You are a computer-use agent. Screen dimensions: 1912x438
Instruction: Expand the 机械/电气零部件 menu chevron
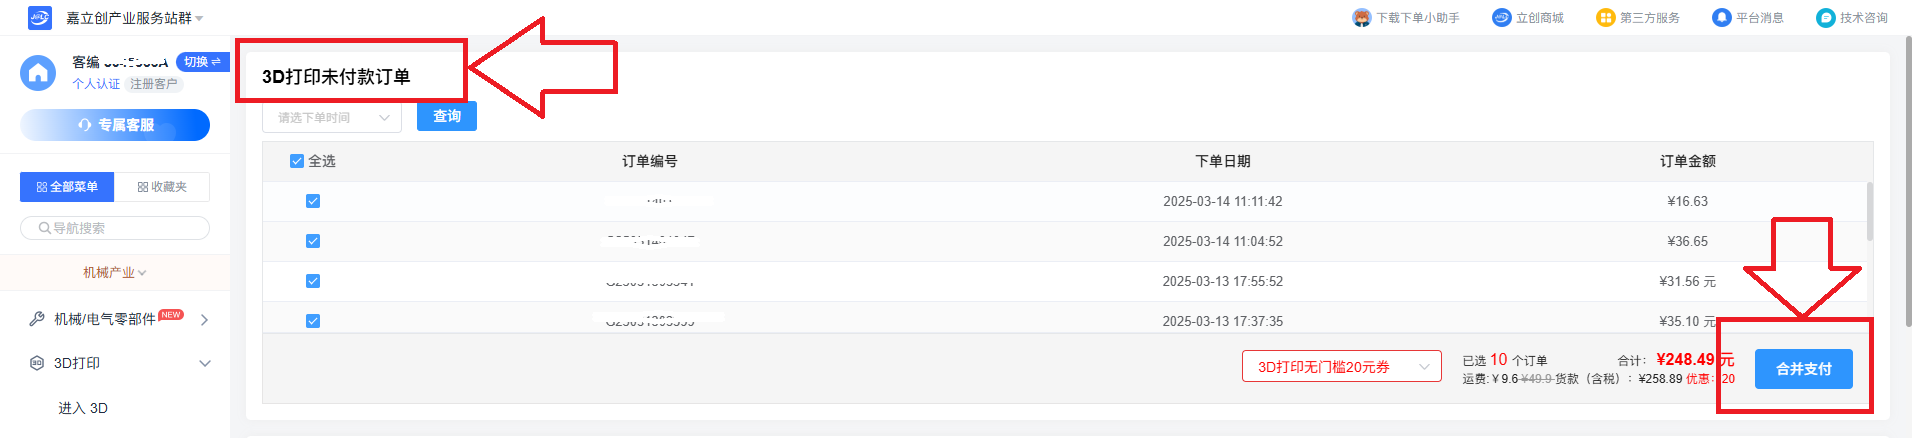click(204, 320)
